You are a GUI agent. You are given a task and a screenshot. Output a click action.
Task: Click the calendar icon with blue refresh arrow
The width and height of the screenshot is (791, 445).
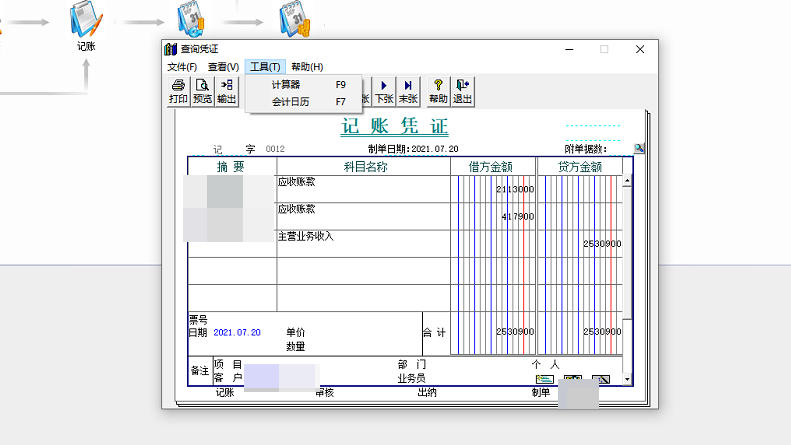point(191,19)
